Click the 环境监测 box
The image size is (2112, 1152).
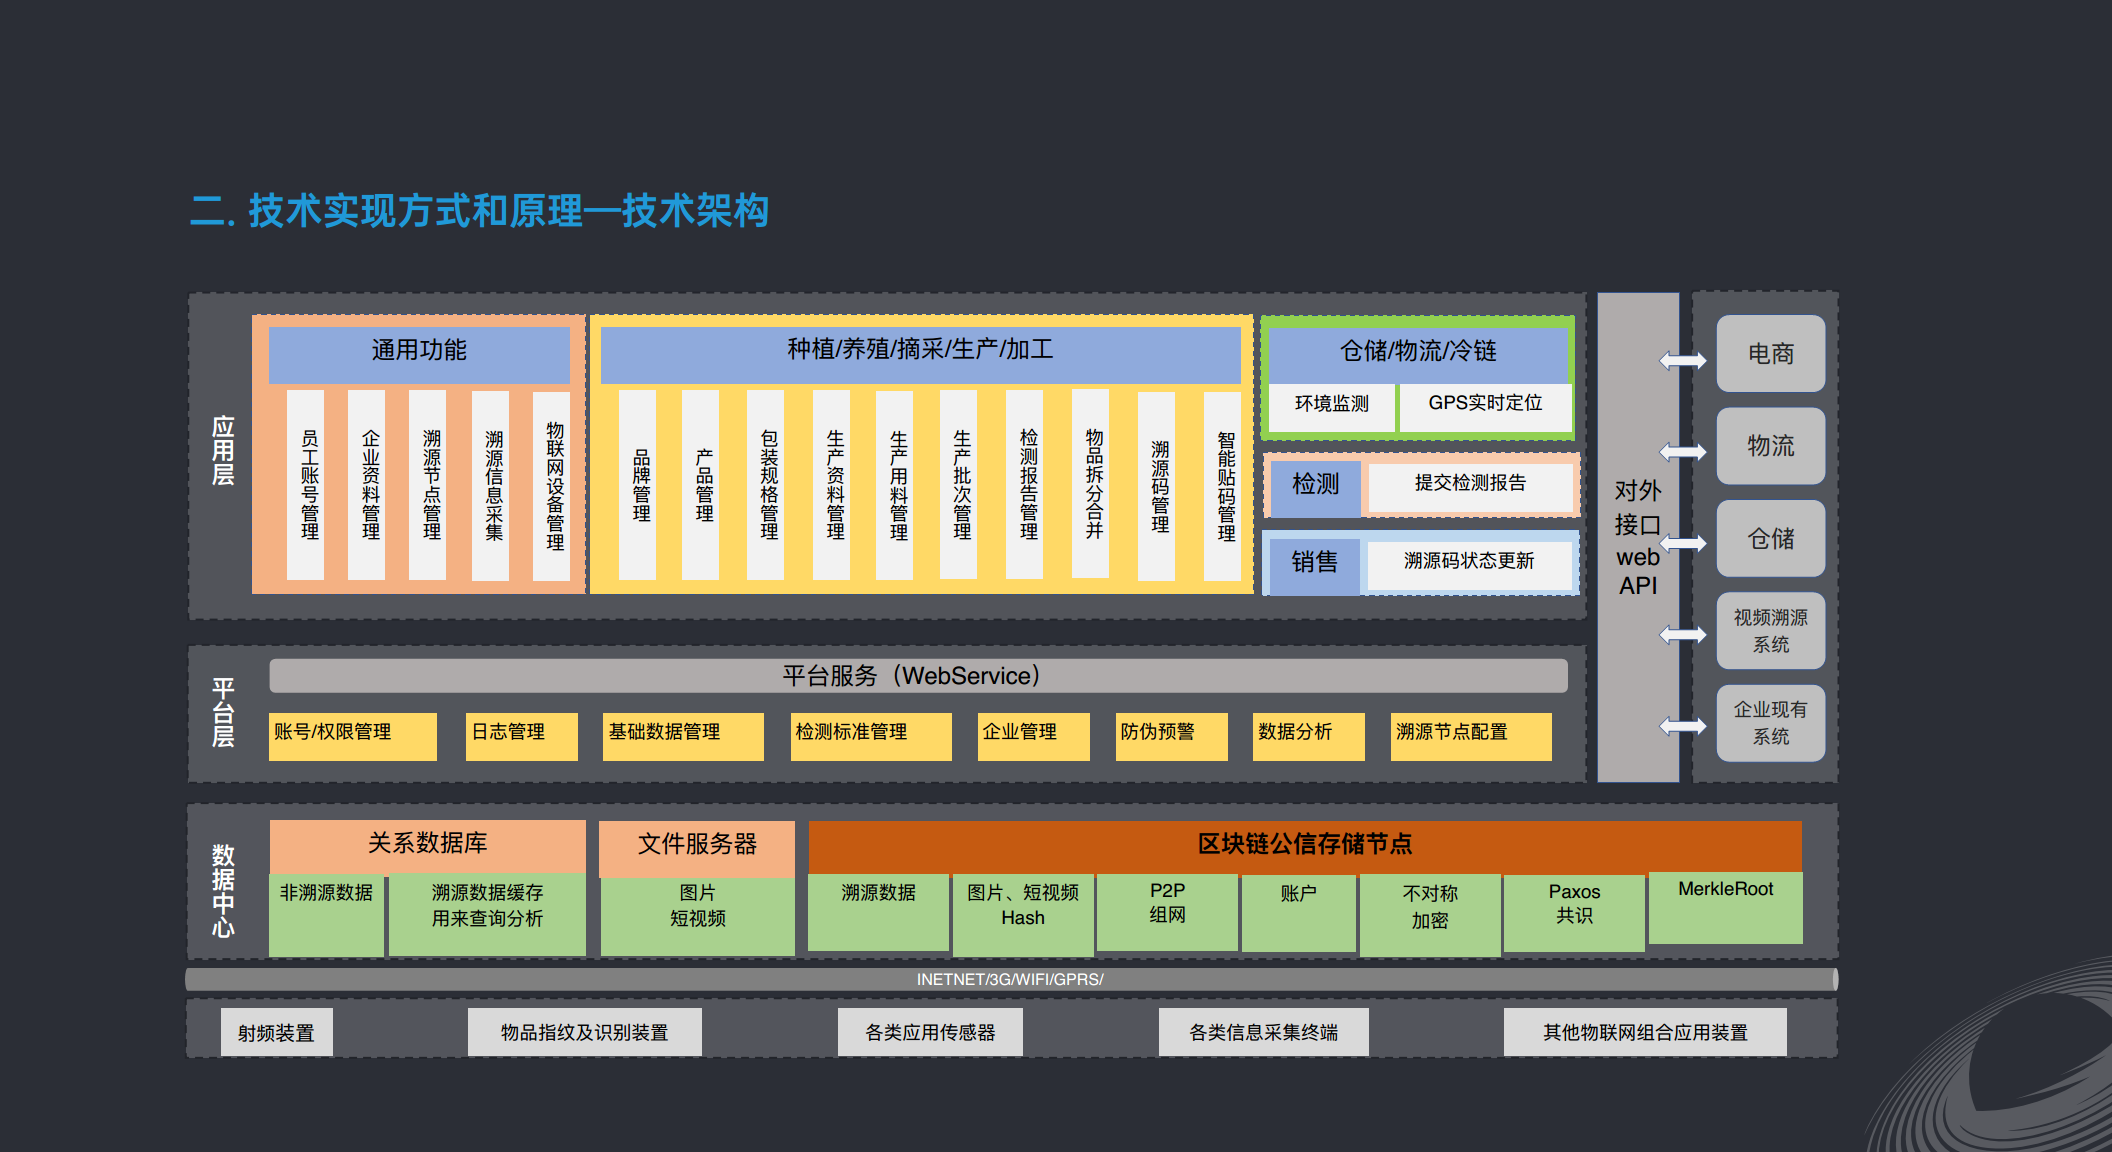(1332, 407)
